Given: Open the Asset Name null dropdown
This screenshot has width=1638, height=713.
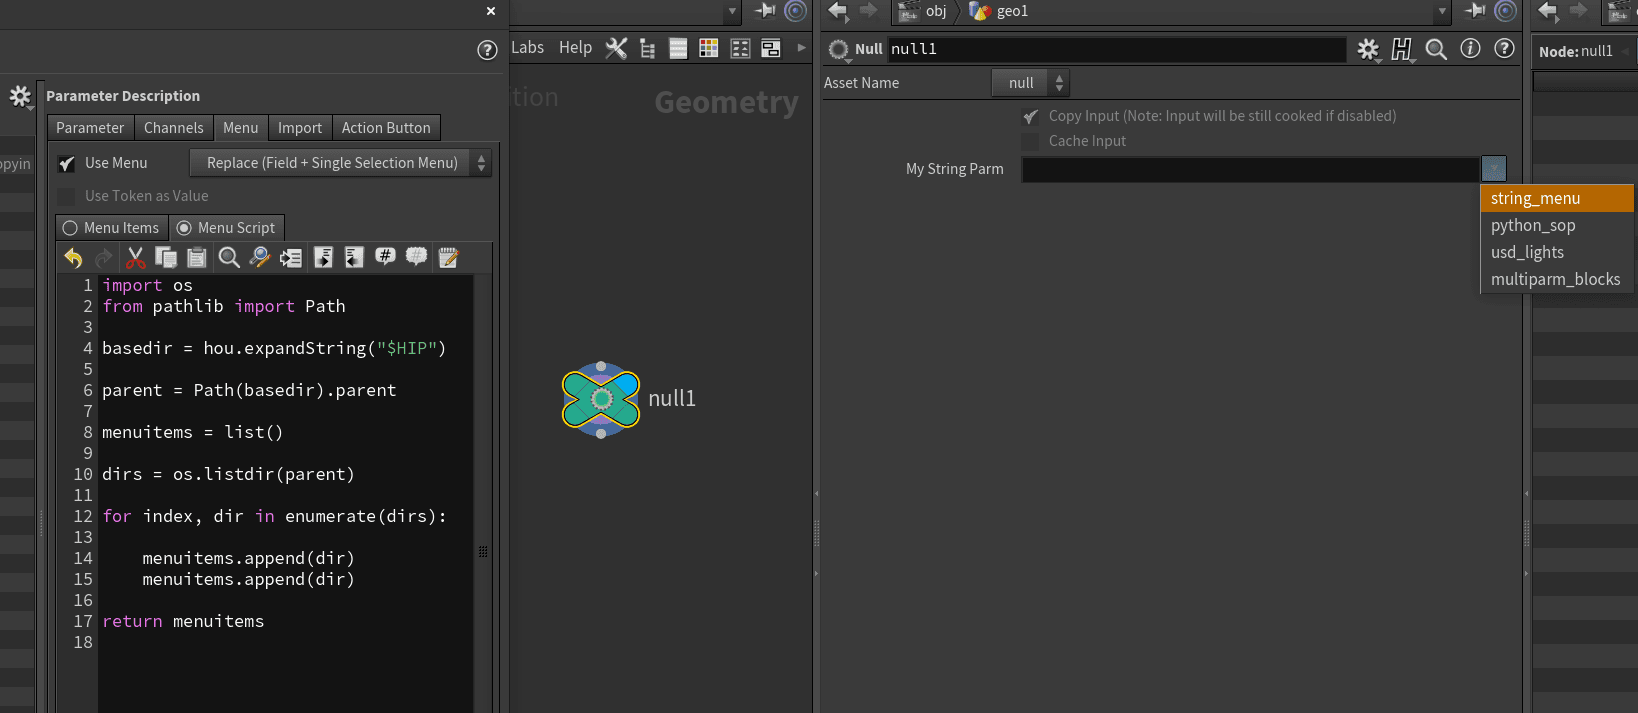Looking at the screenshot, I should (1030, 83).
